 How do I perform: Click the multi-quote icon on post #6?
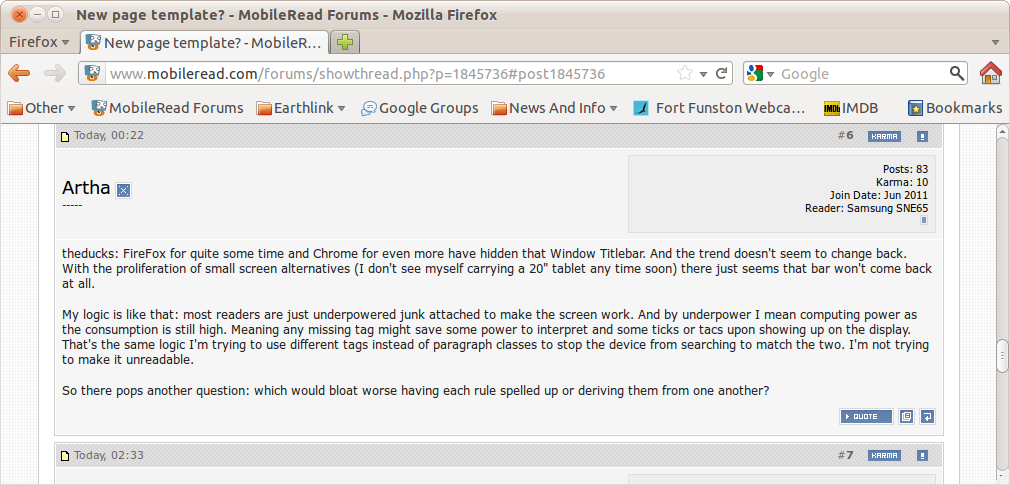click(906, 416)
